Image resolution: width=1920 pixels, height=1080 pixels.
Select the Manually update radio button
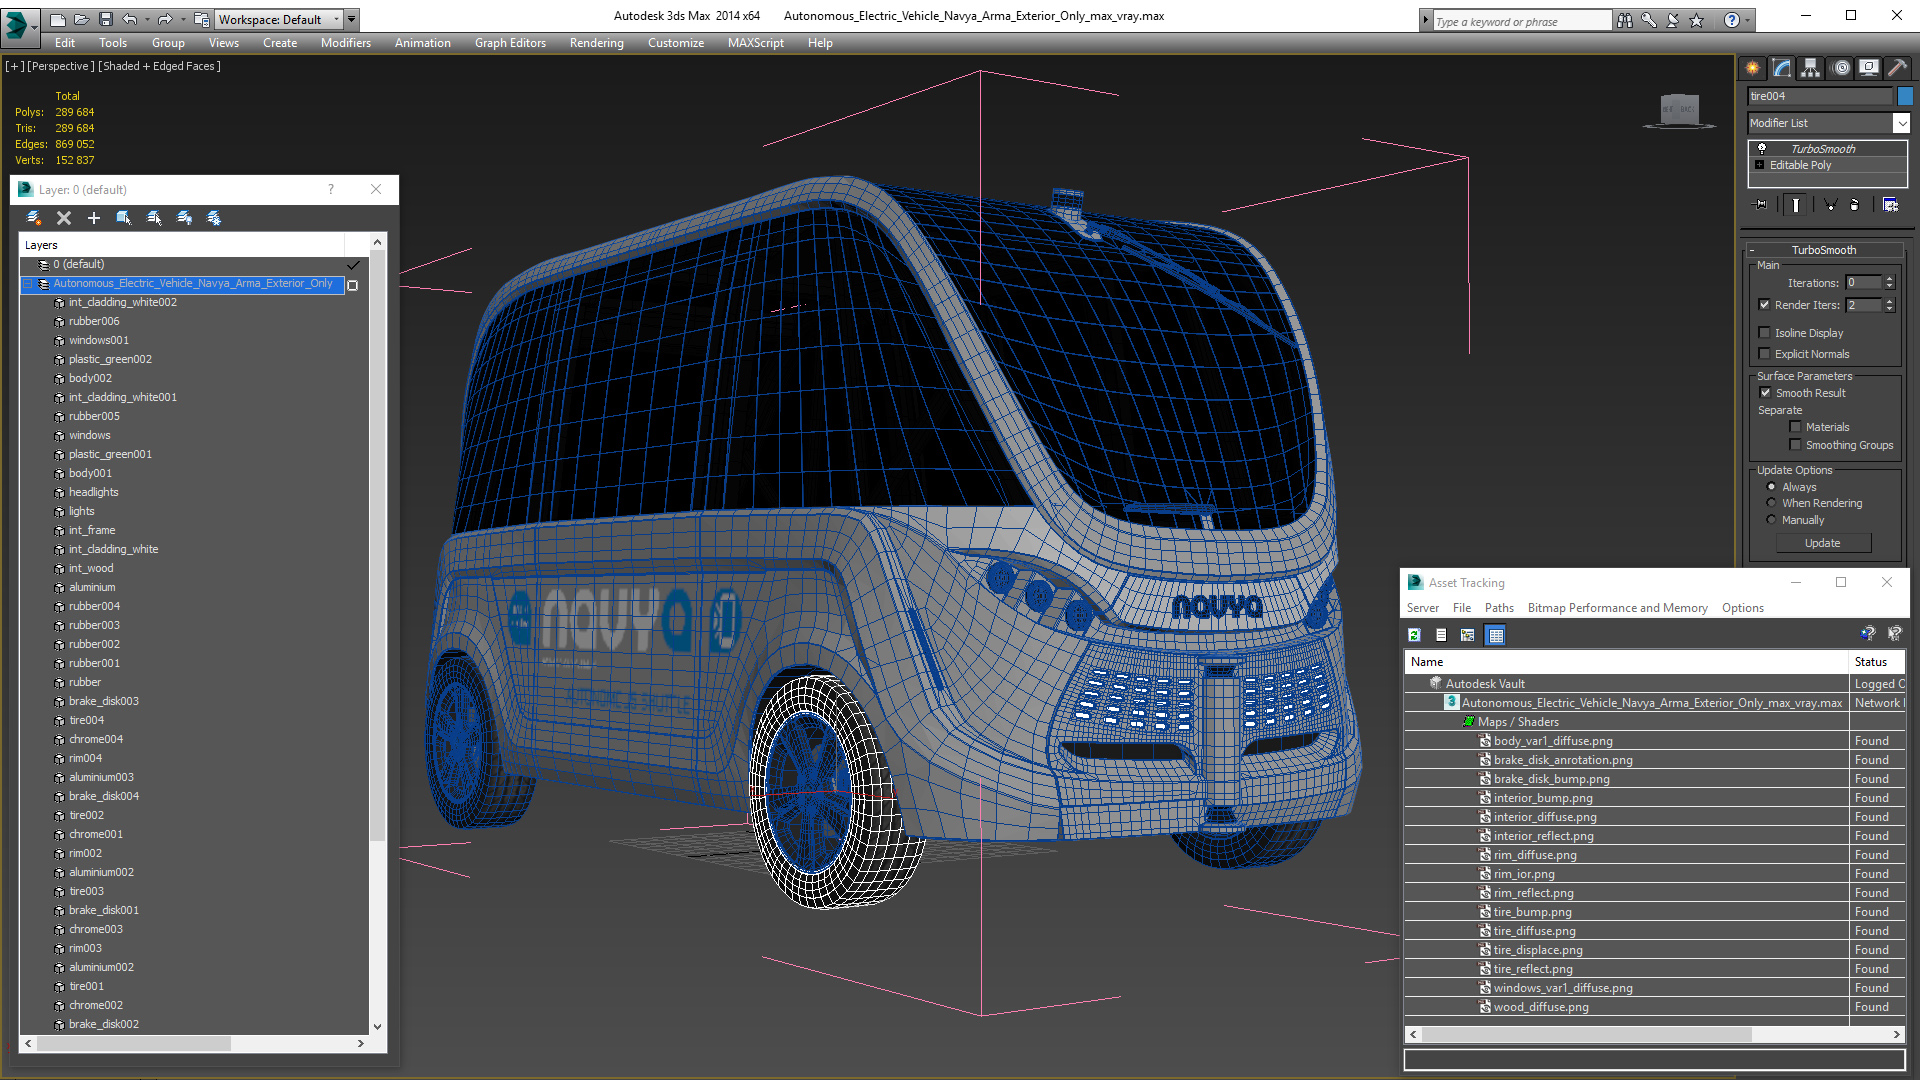1771,520
